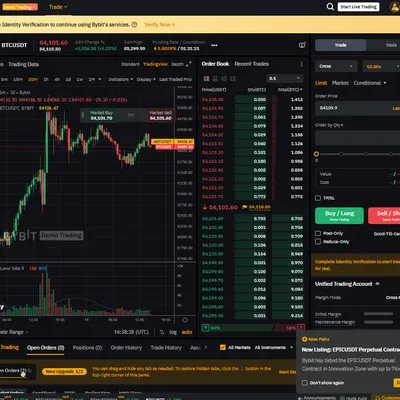The image size is (400, 400).
Task: Click the Order Price input field
Action: (357, 108)
